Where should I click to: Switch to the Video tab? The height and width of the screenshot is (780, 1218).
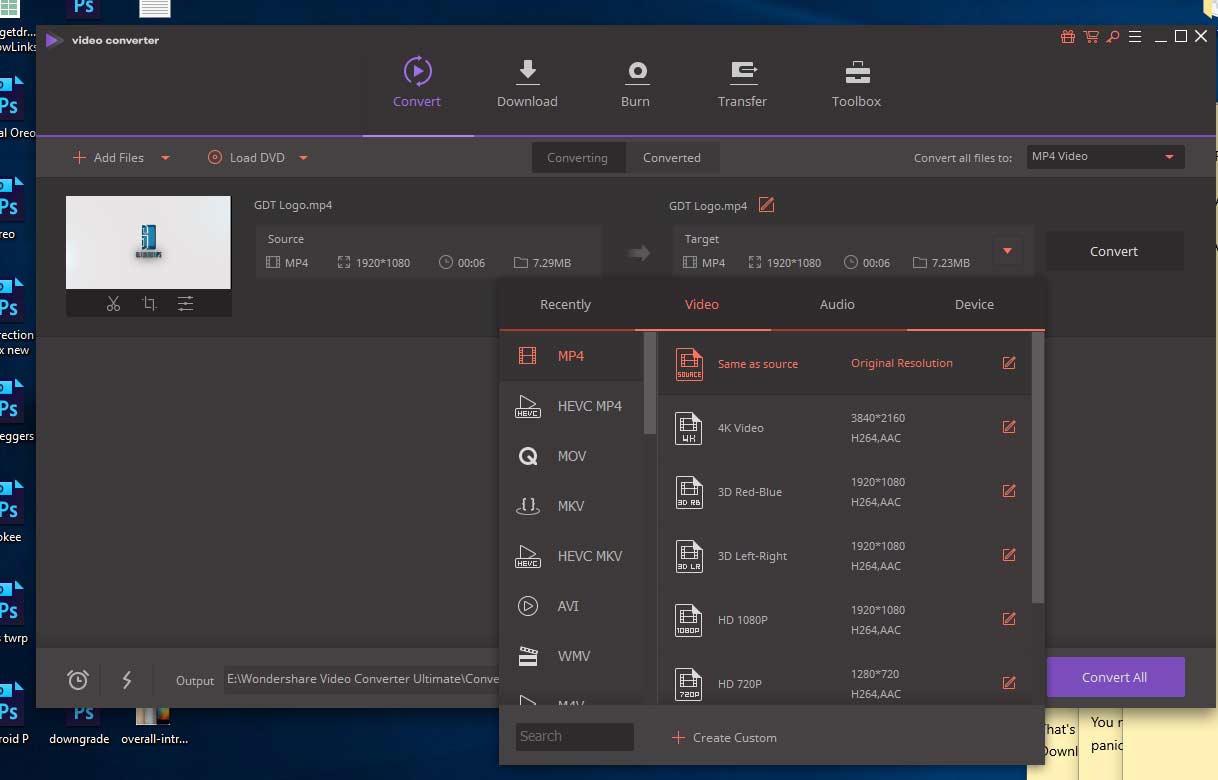coord(702,304)
